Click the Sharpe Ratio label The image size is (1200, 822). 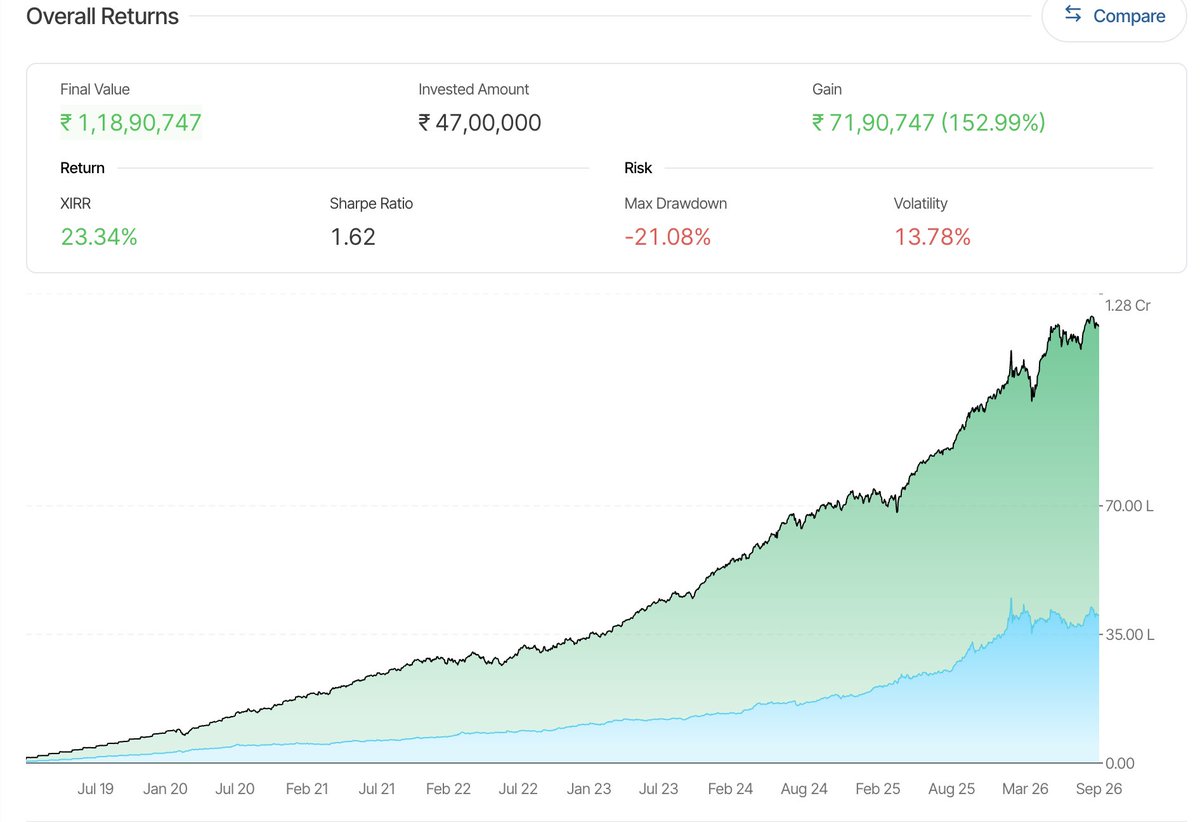(x=371, y=204)
